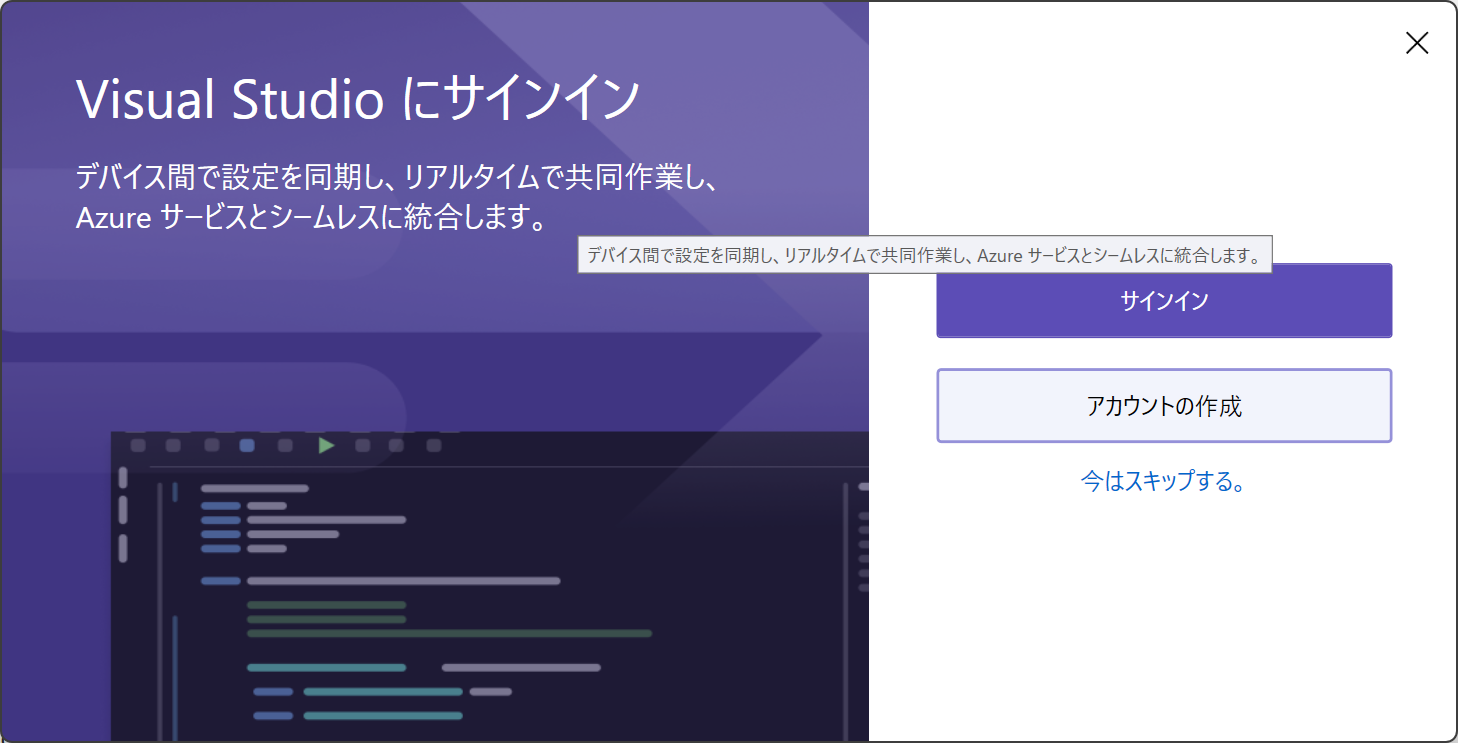Click the サインイン button
Viewport: 1458px width, 743px height.
1164,300
